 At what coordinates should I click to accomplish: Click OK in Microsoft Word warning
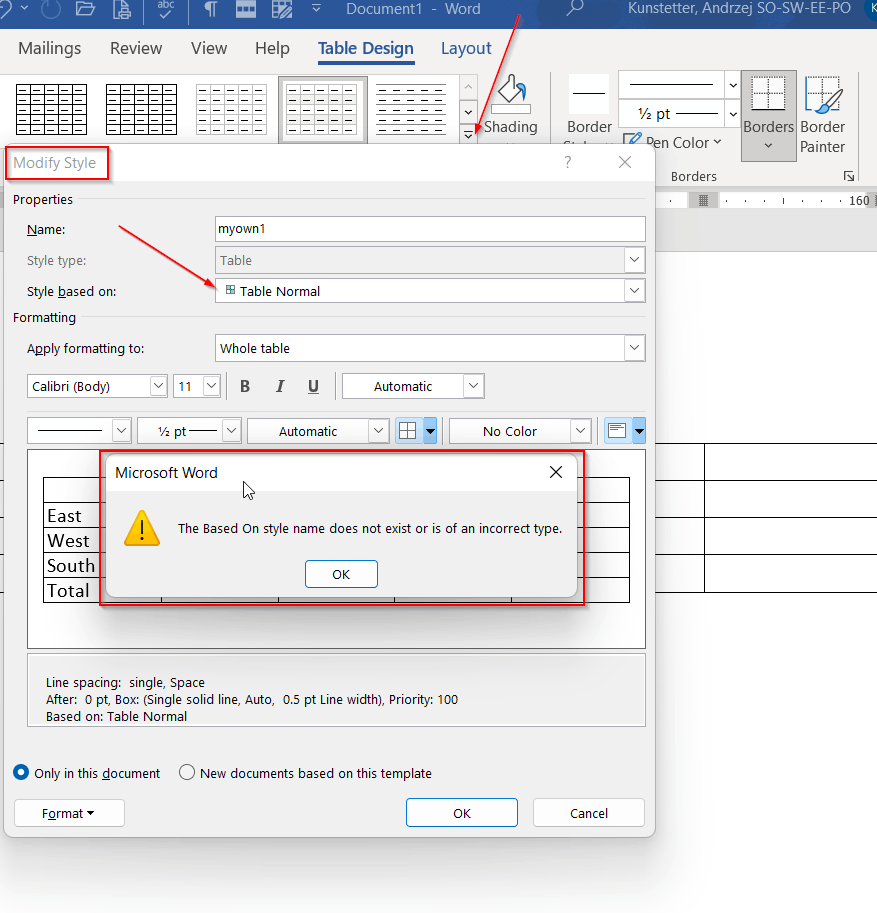click(x=341, y=574)
